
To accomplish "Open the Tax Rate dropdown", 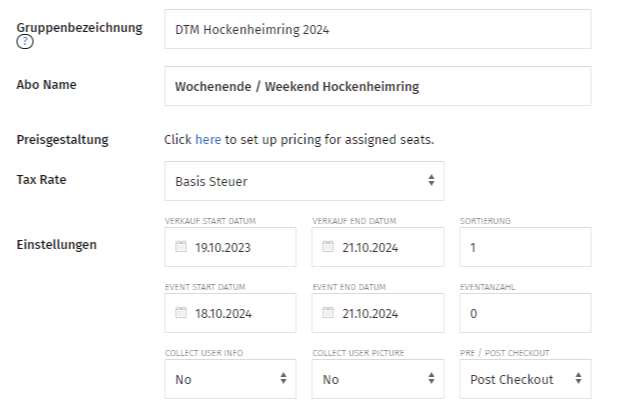I will [x=303, y=181].
